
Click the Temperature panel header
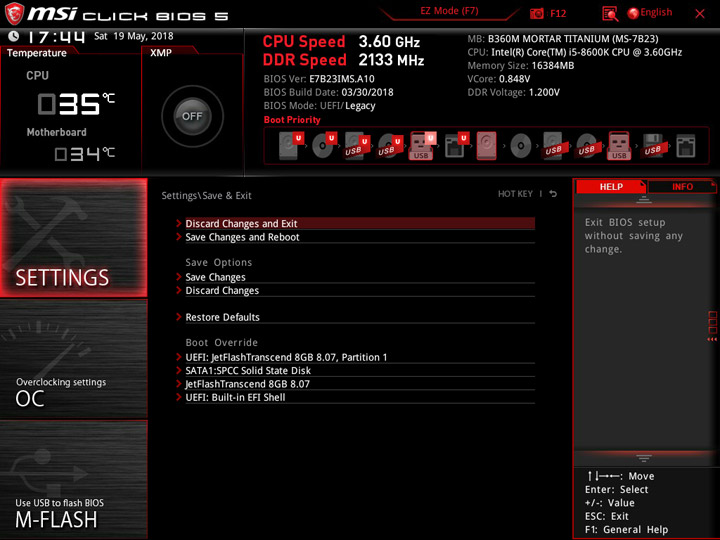(x=37, y=53)
